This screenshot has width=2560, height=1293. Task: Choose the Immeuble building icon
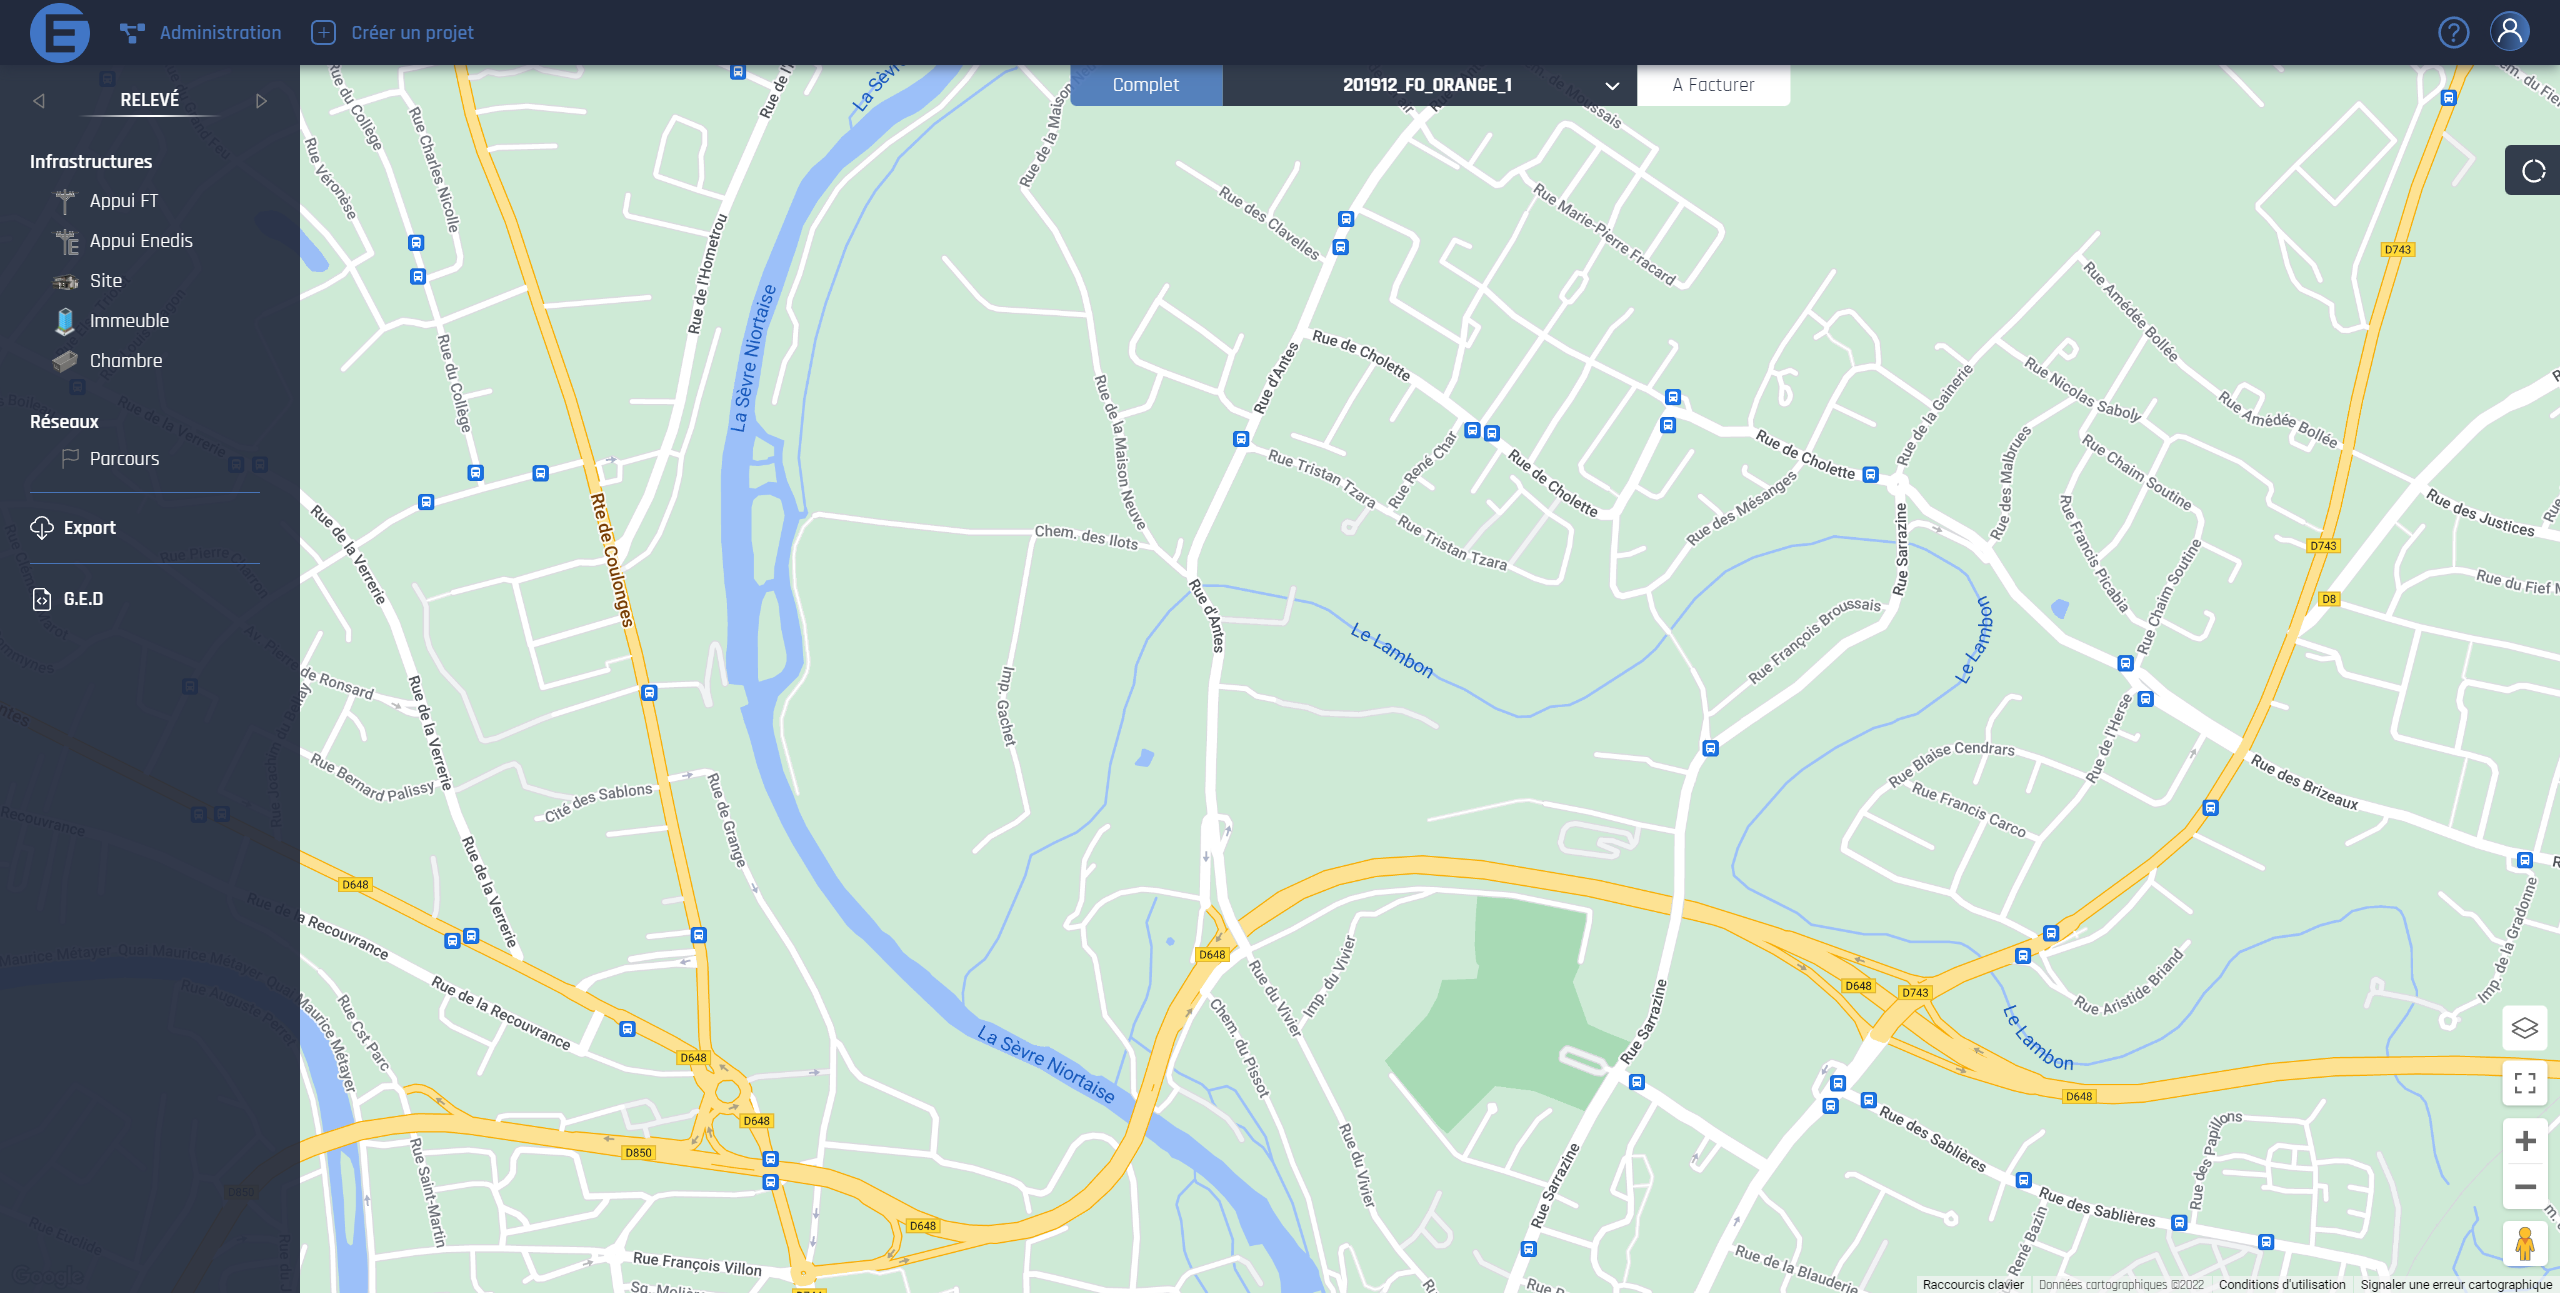[x=65, y=321]
